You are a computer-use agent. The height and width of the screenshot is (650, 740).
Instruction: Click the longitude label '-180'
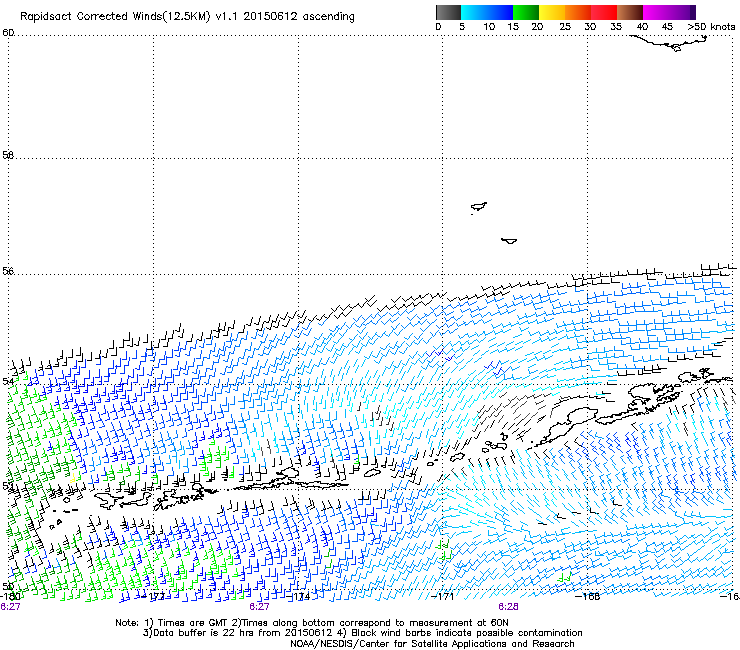tap(10, 596)
